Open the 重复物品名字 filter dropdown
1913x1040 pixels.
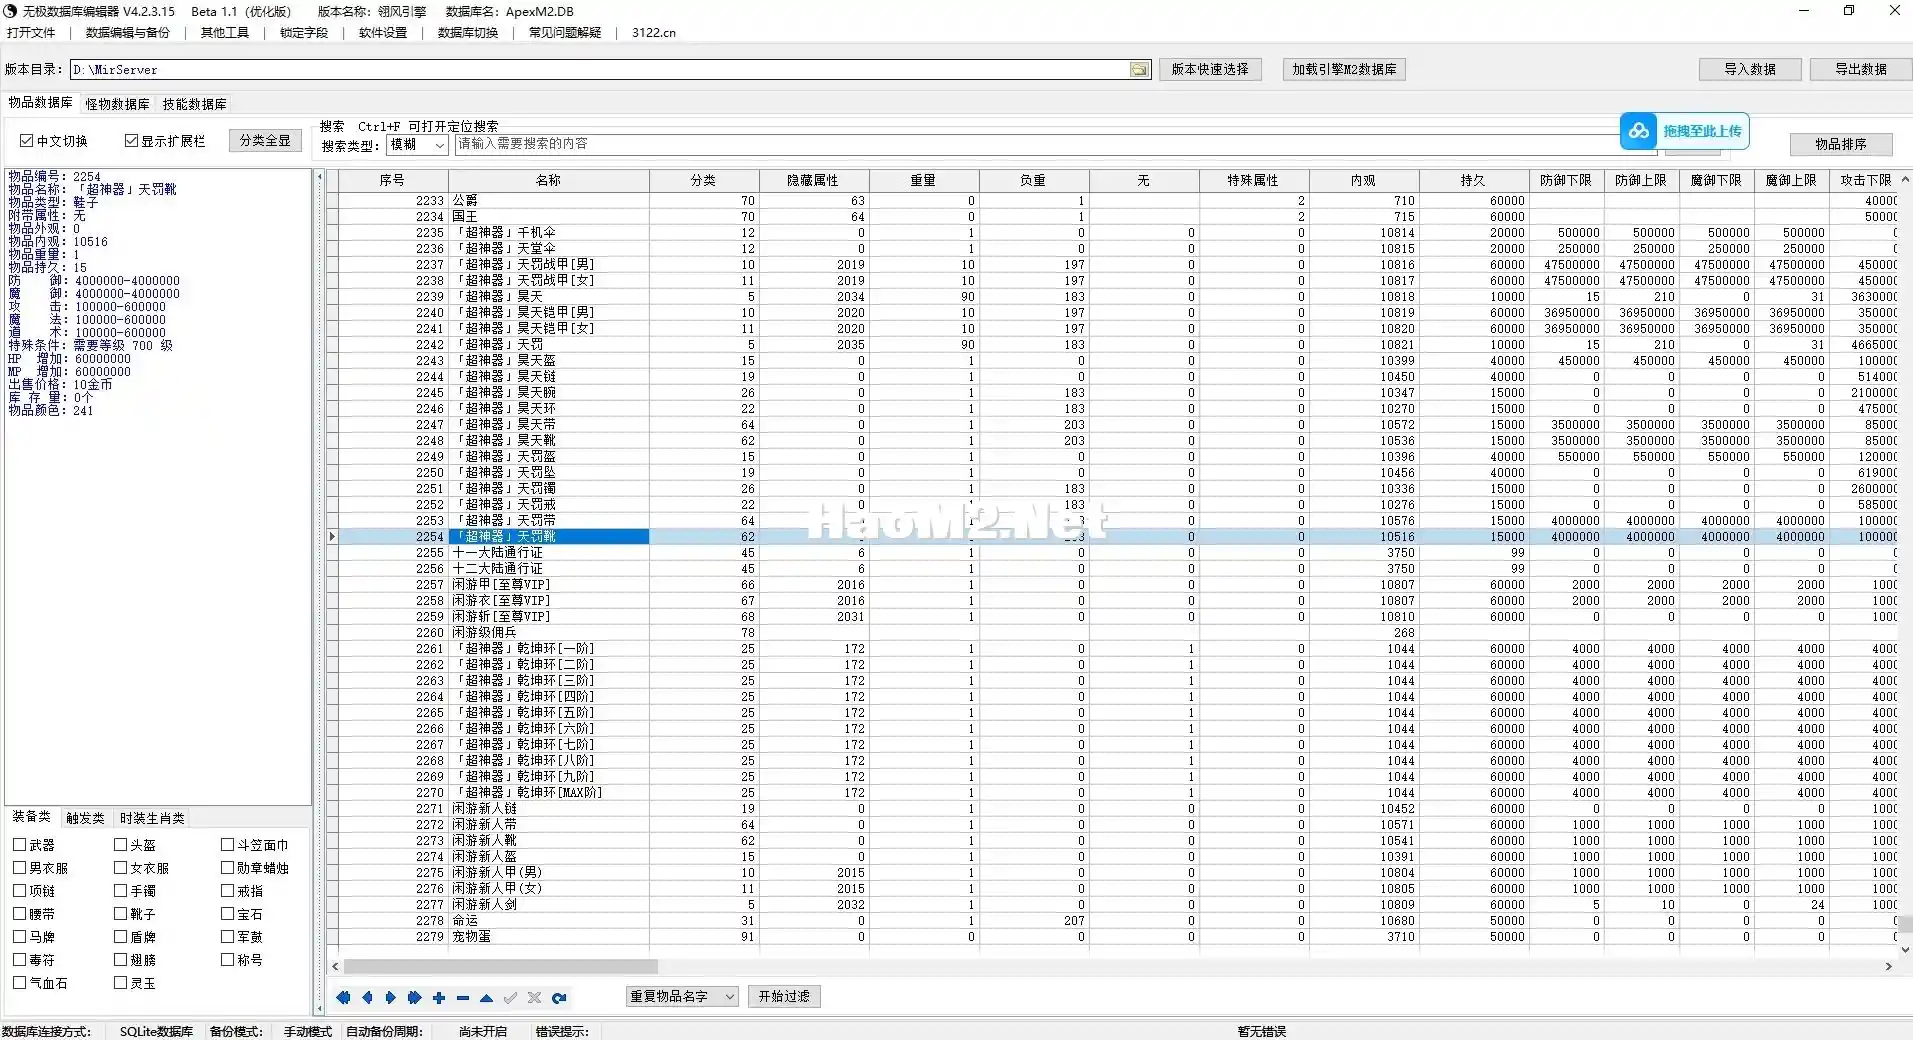coord(681,997)
